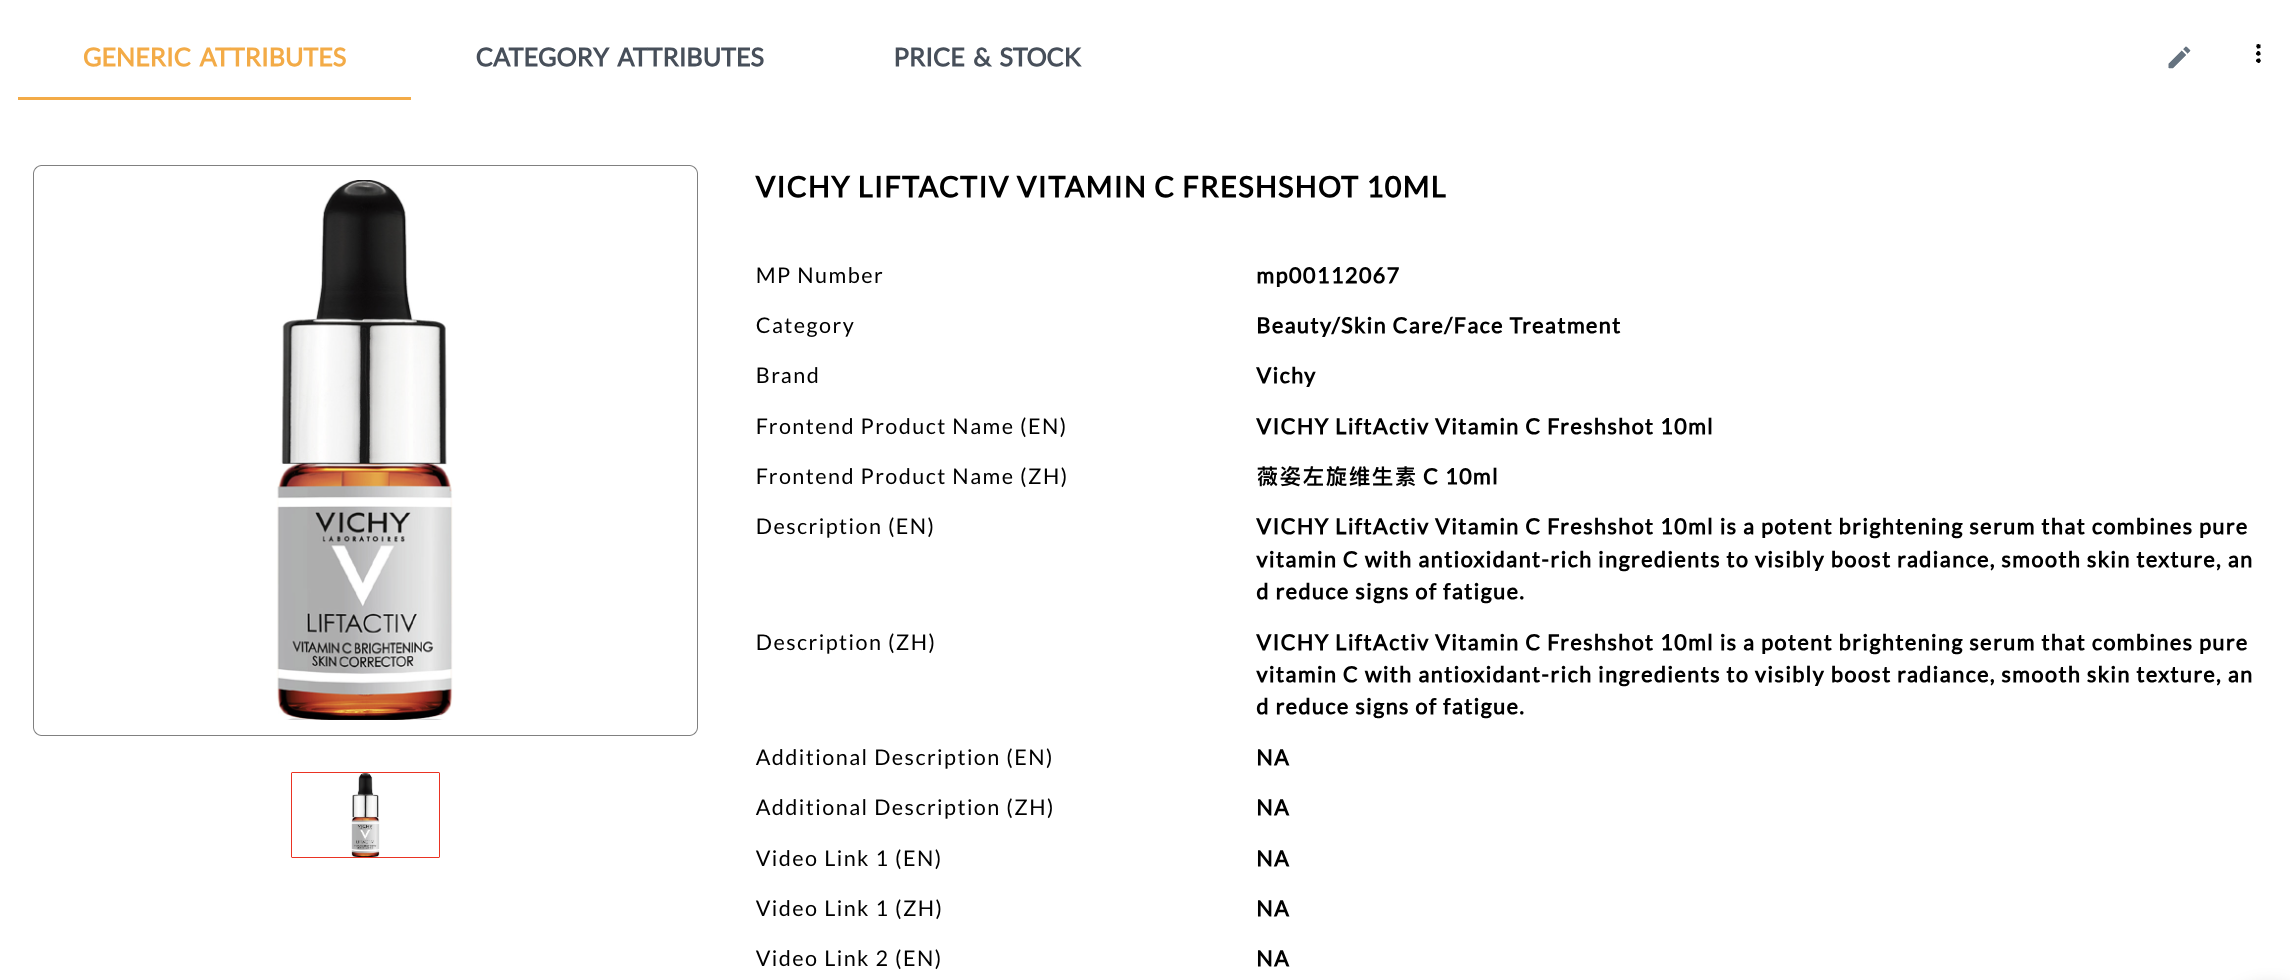The height and width of the screenshot is (980, 2290).
Task: Click the Frontend Product Name (EN) value
Action: coord(1483,427)
